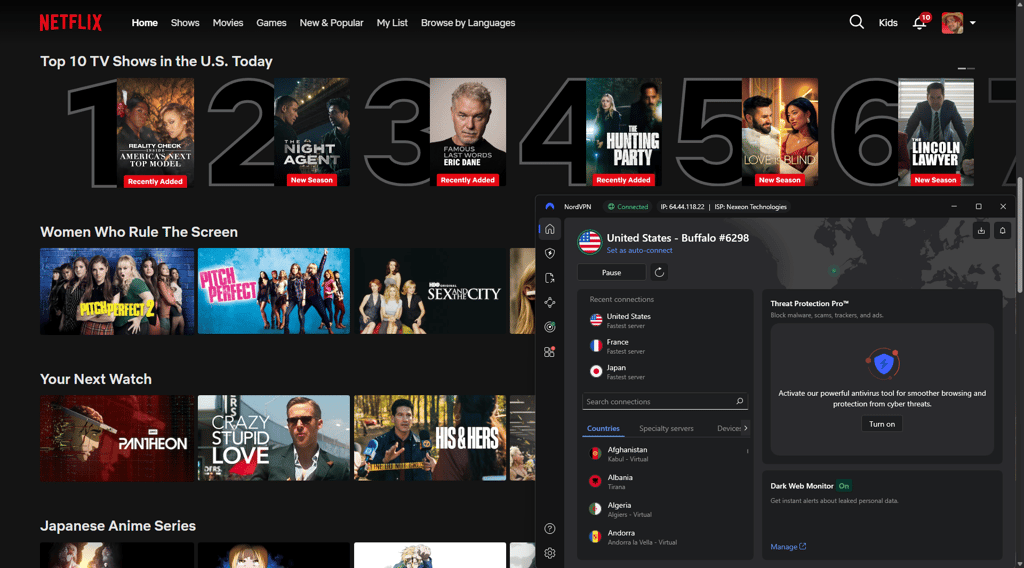This screenshot has width=1024, height=568.
Task: Open the NordVPN products grid sidebar icon
Action: pos(550,352)
